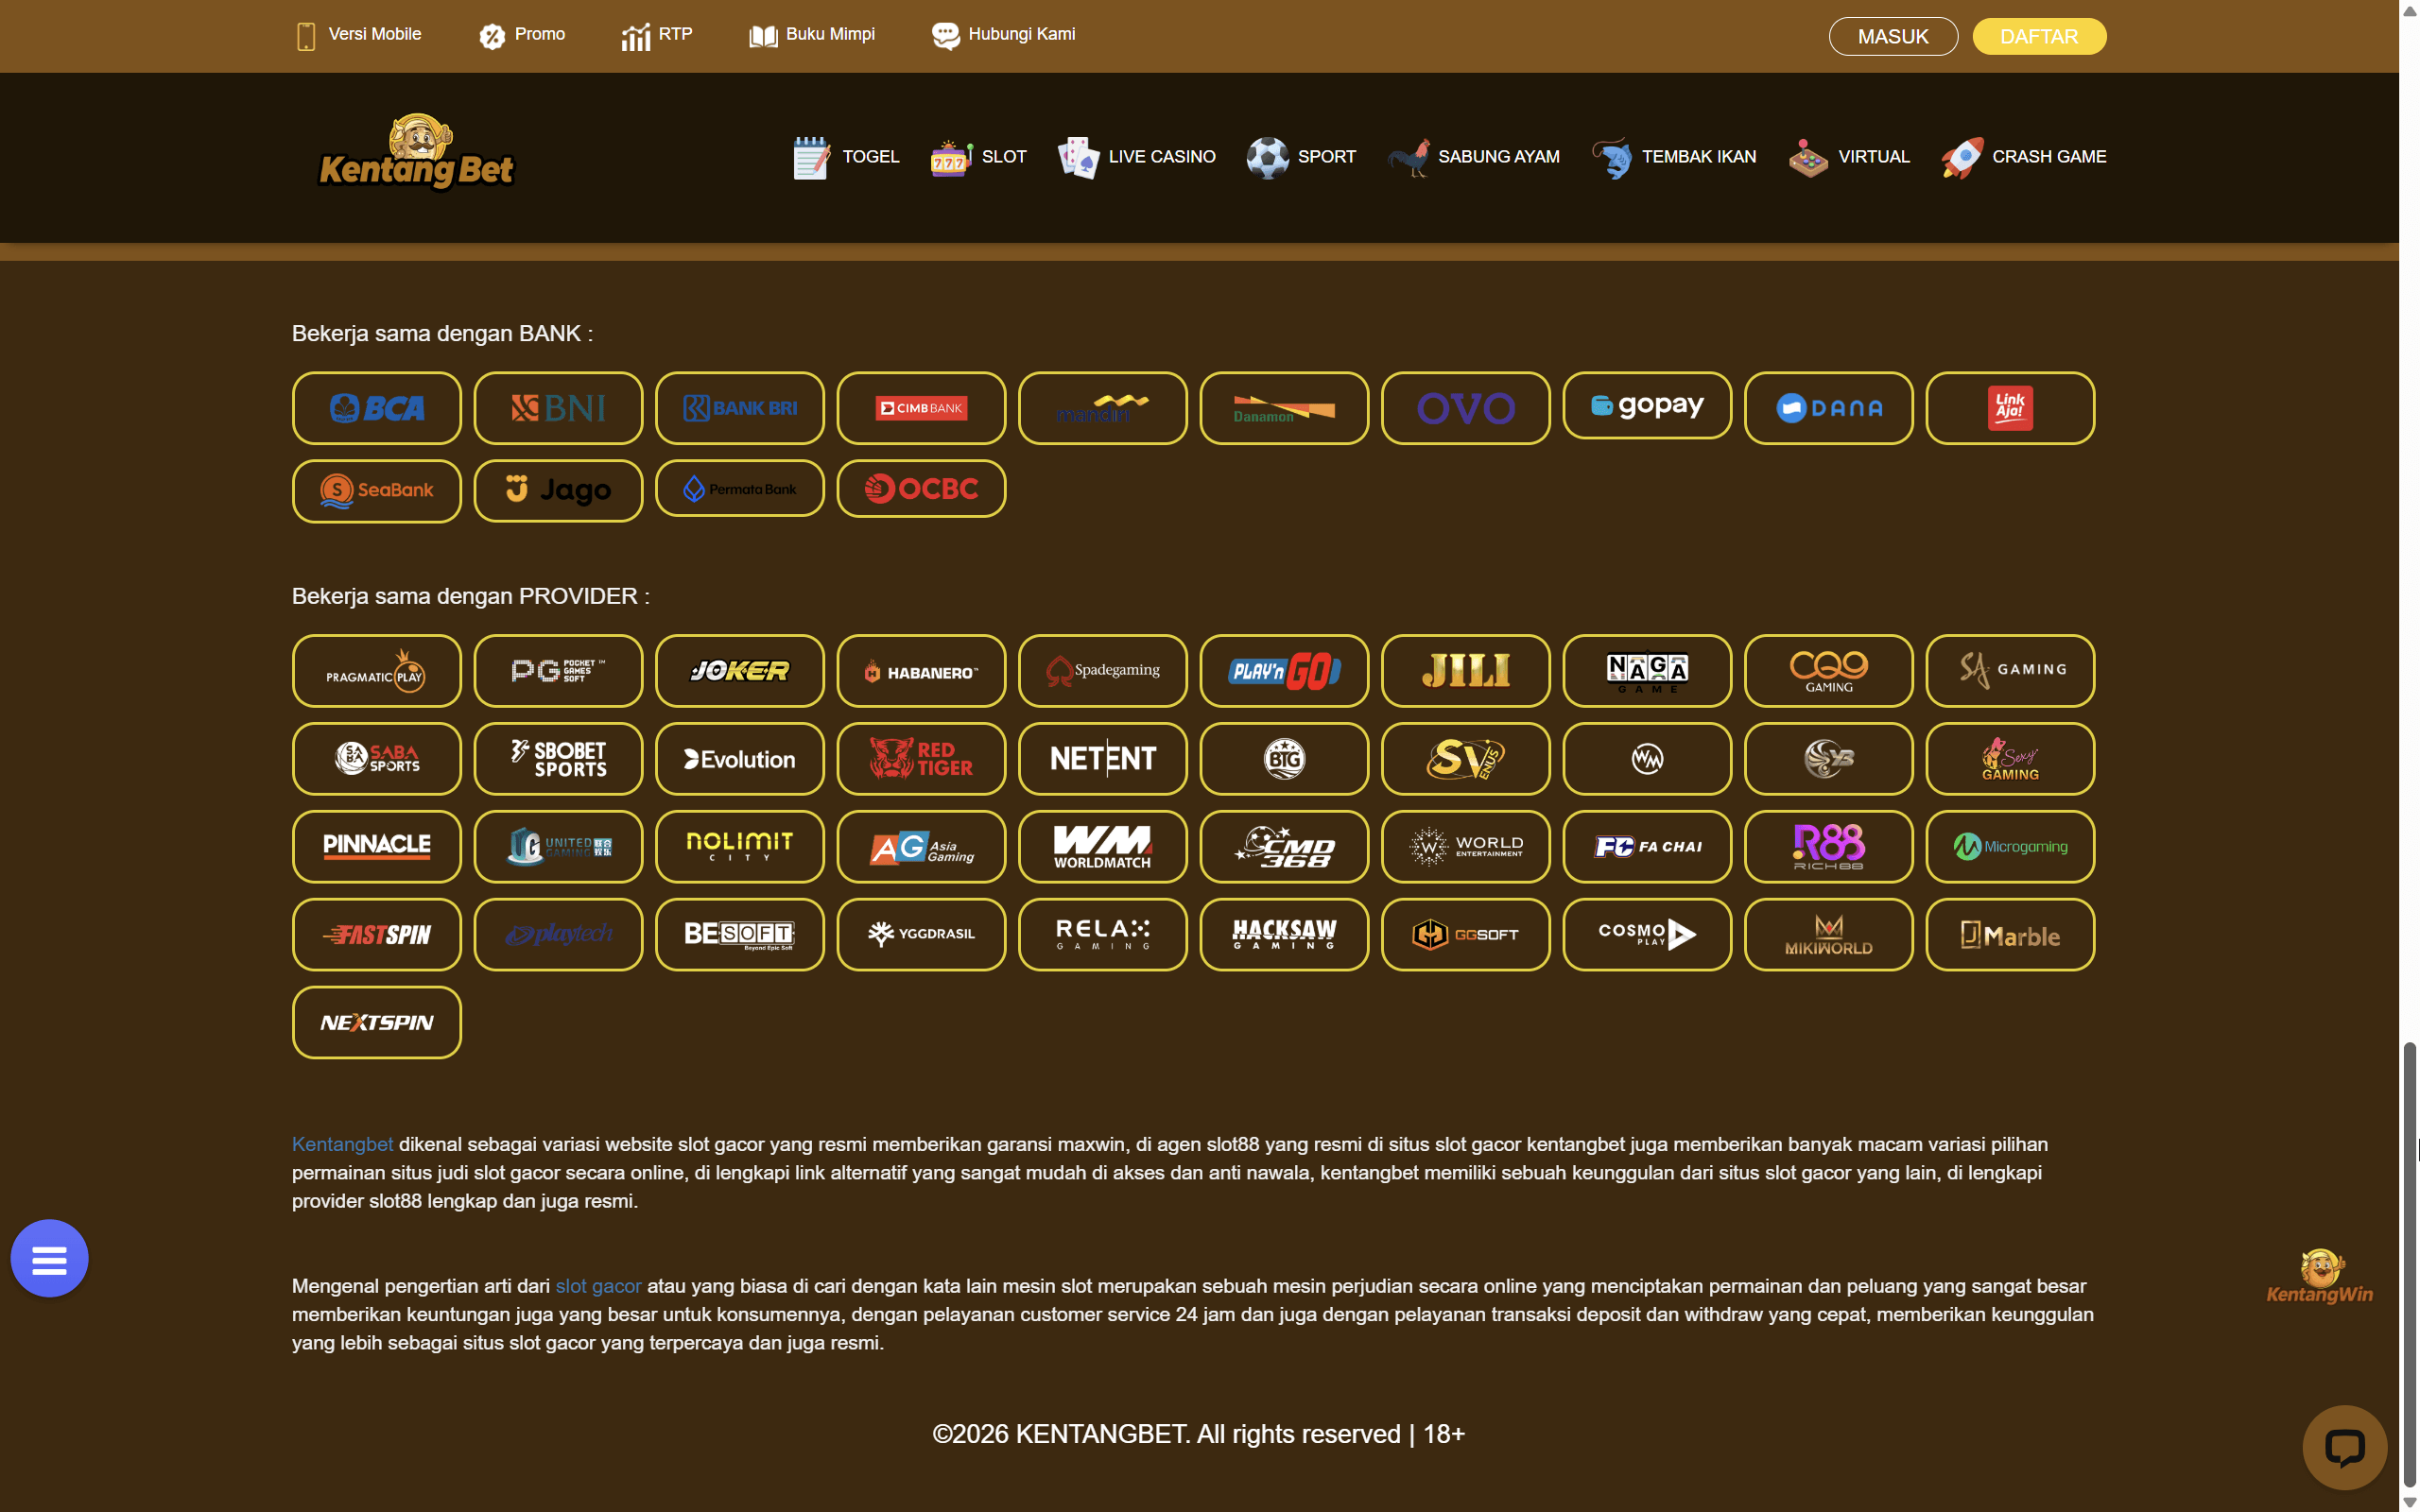This screenshot has width=2420, height=1512.
Task: Select Marble provider logo
Action: [x=2010, y=935]
